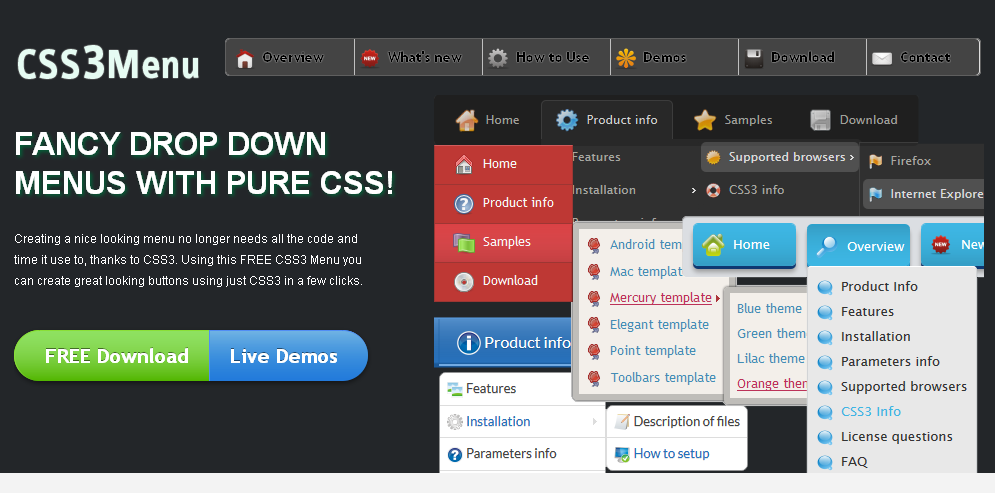Click the floppy disk icon beside Download
Screen dimensions: 995x493
754,58
